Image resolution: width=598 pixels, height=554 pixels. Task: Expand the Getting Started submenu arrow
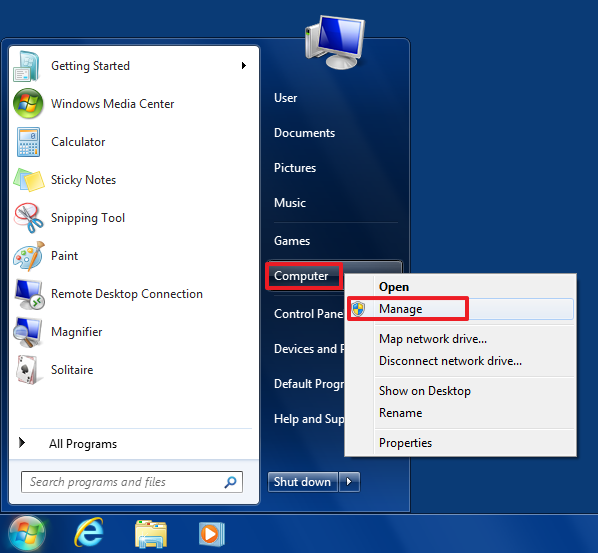coord(244,66)
